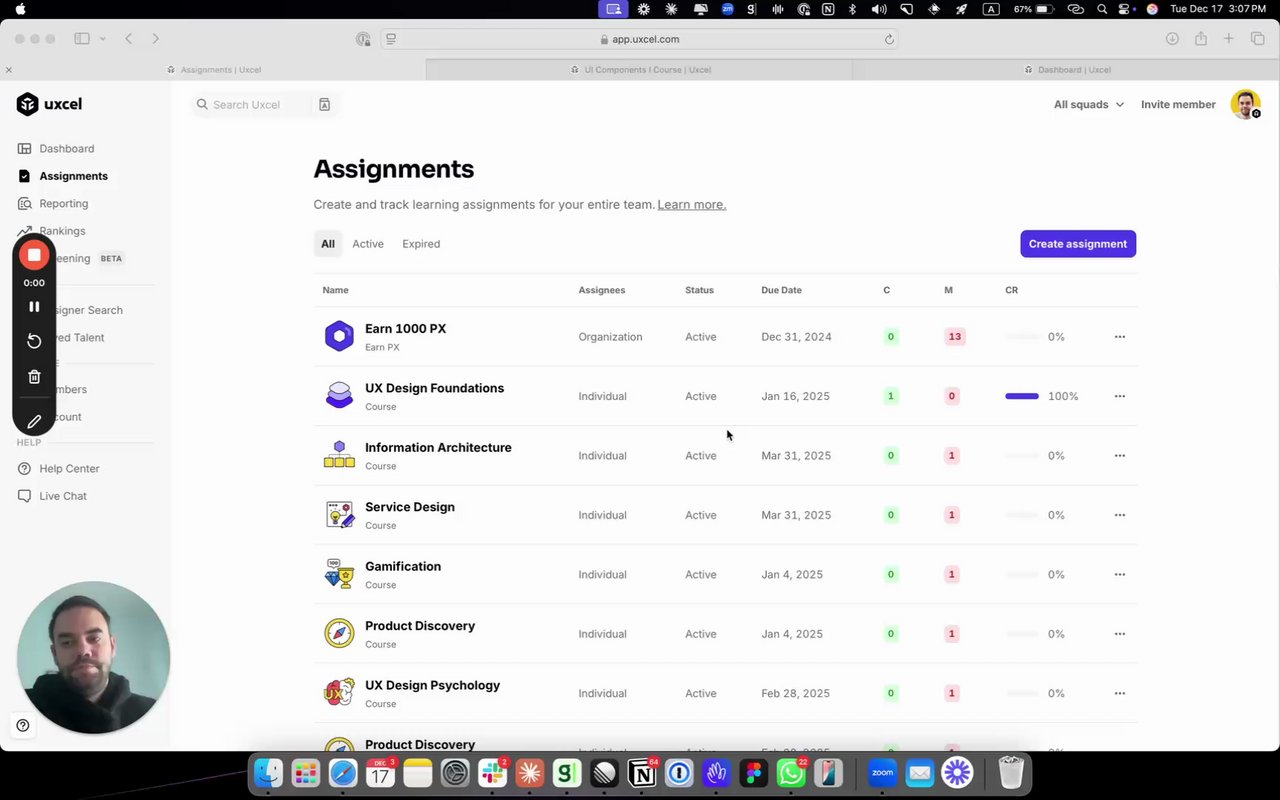Open the help question mark bubble
This screenshot has width=1280, height=800.
coord(23,726)
